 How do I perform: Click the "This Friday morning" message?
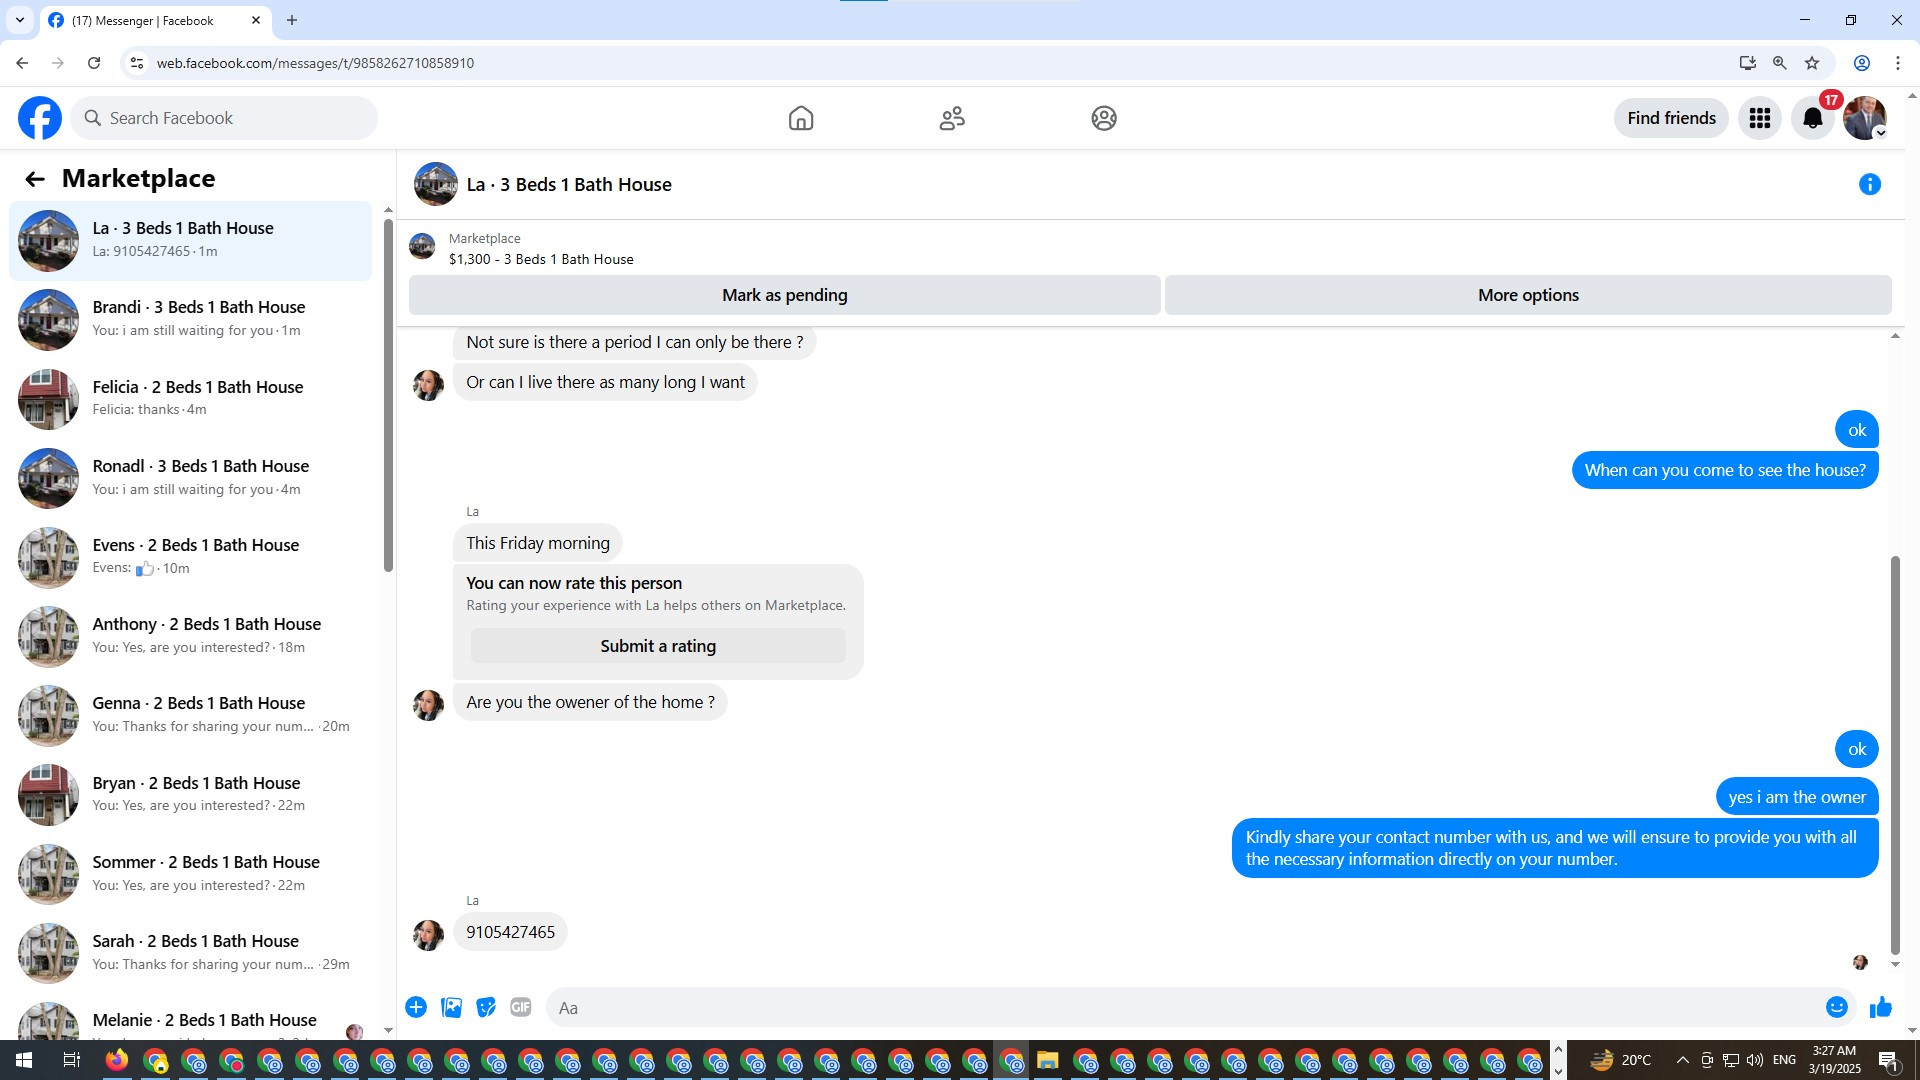pos(537,543)
